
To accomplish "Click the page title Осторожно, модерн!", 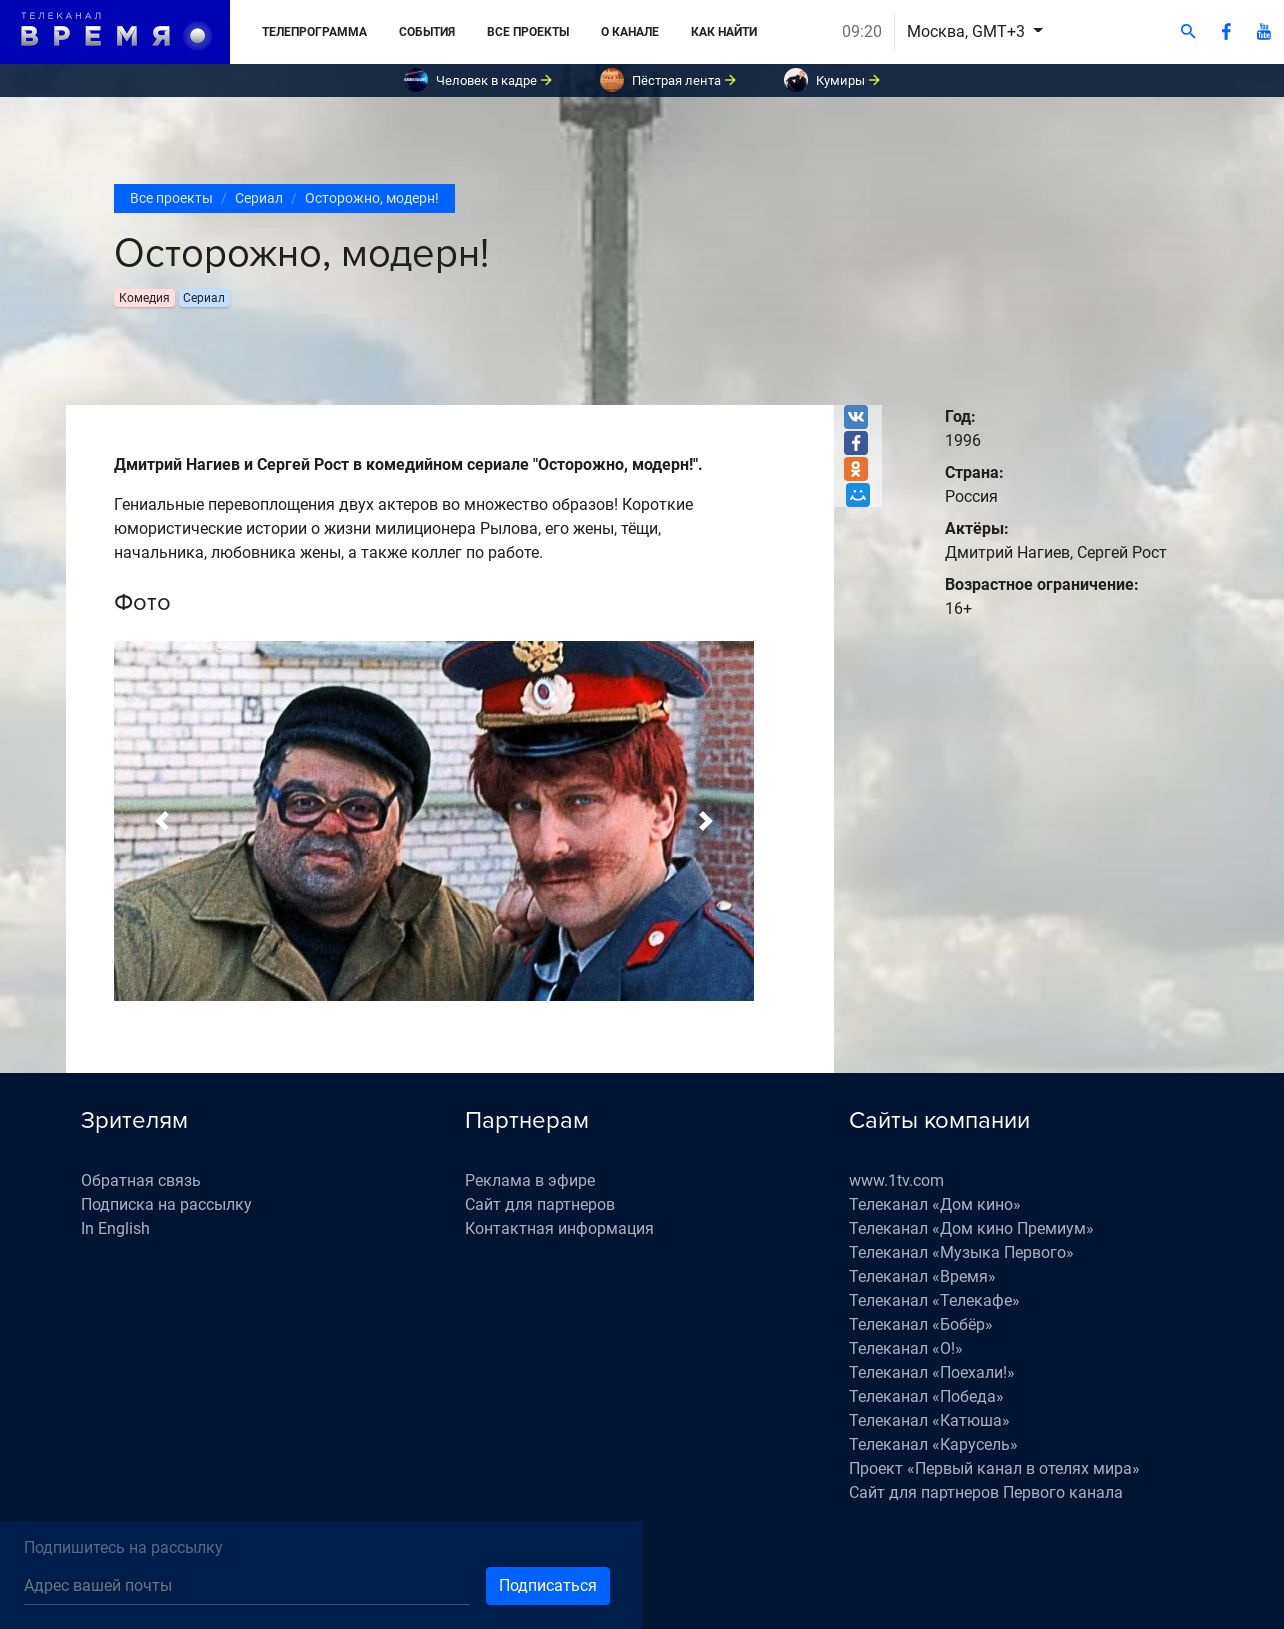I will (x=301, y=254).
